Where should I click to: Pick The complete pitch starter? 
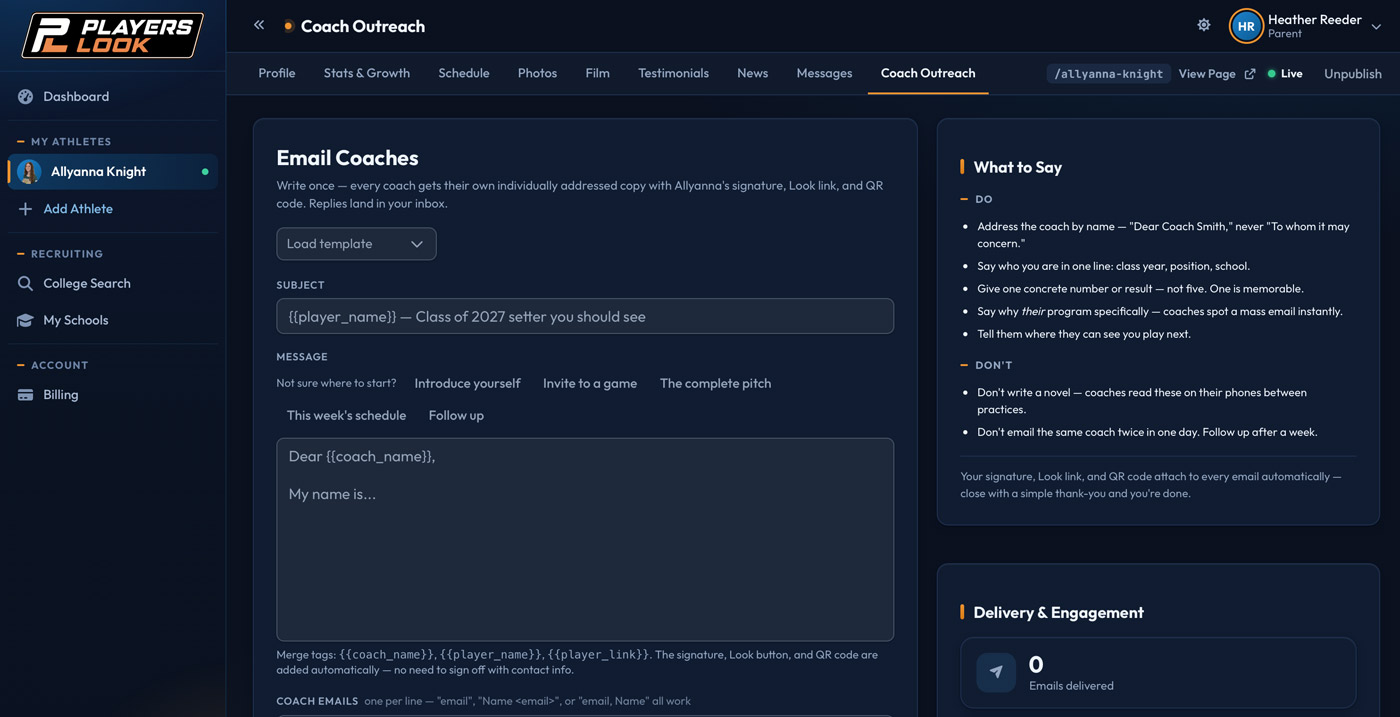(716, 384)
